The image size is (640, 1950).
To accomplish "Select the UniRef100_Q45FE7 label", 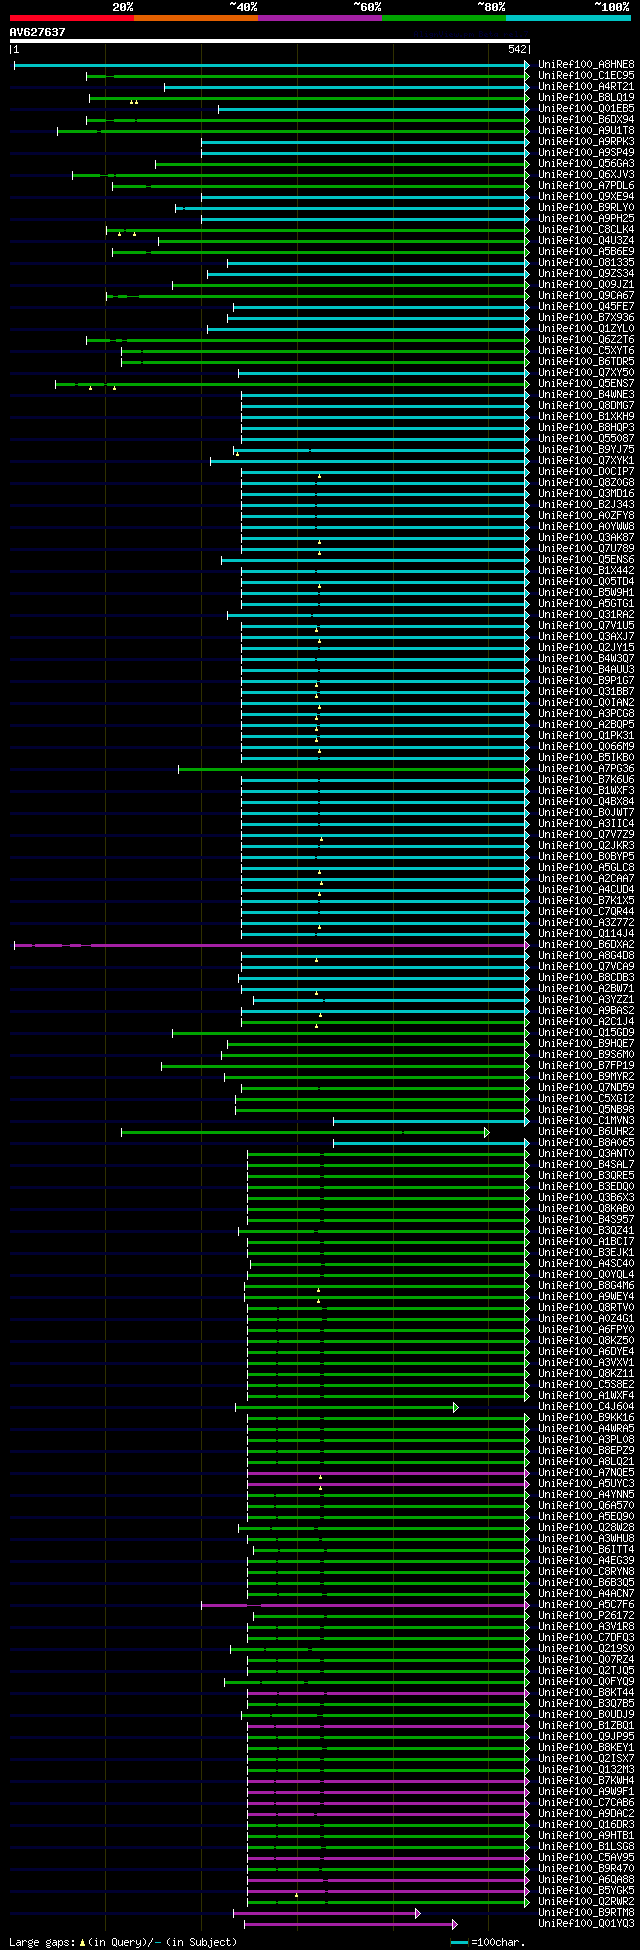I will coord(586,306).
